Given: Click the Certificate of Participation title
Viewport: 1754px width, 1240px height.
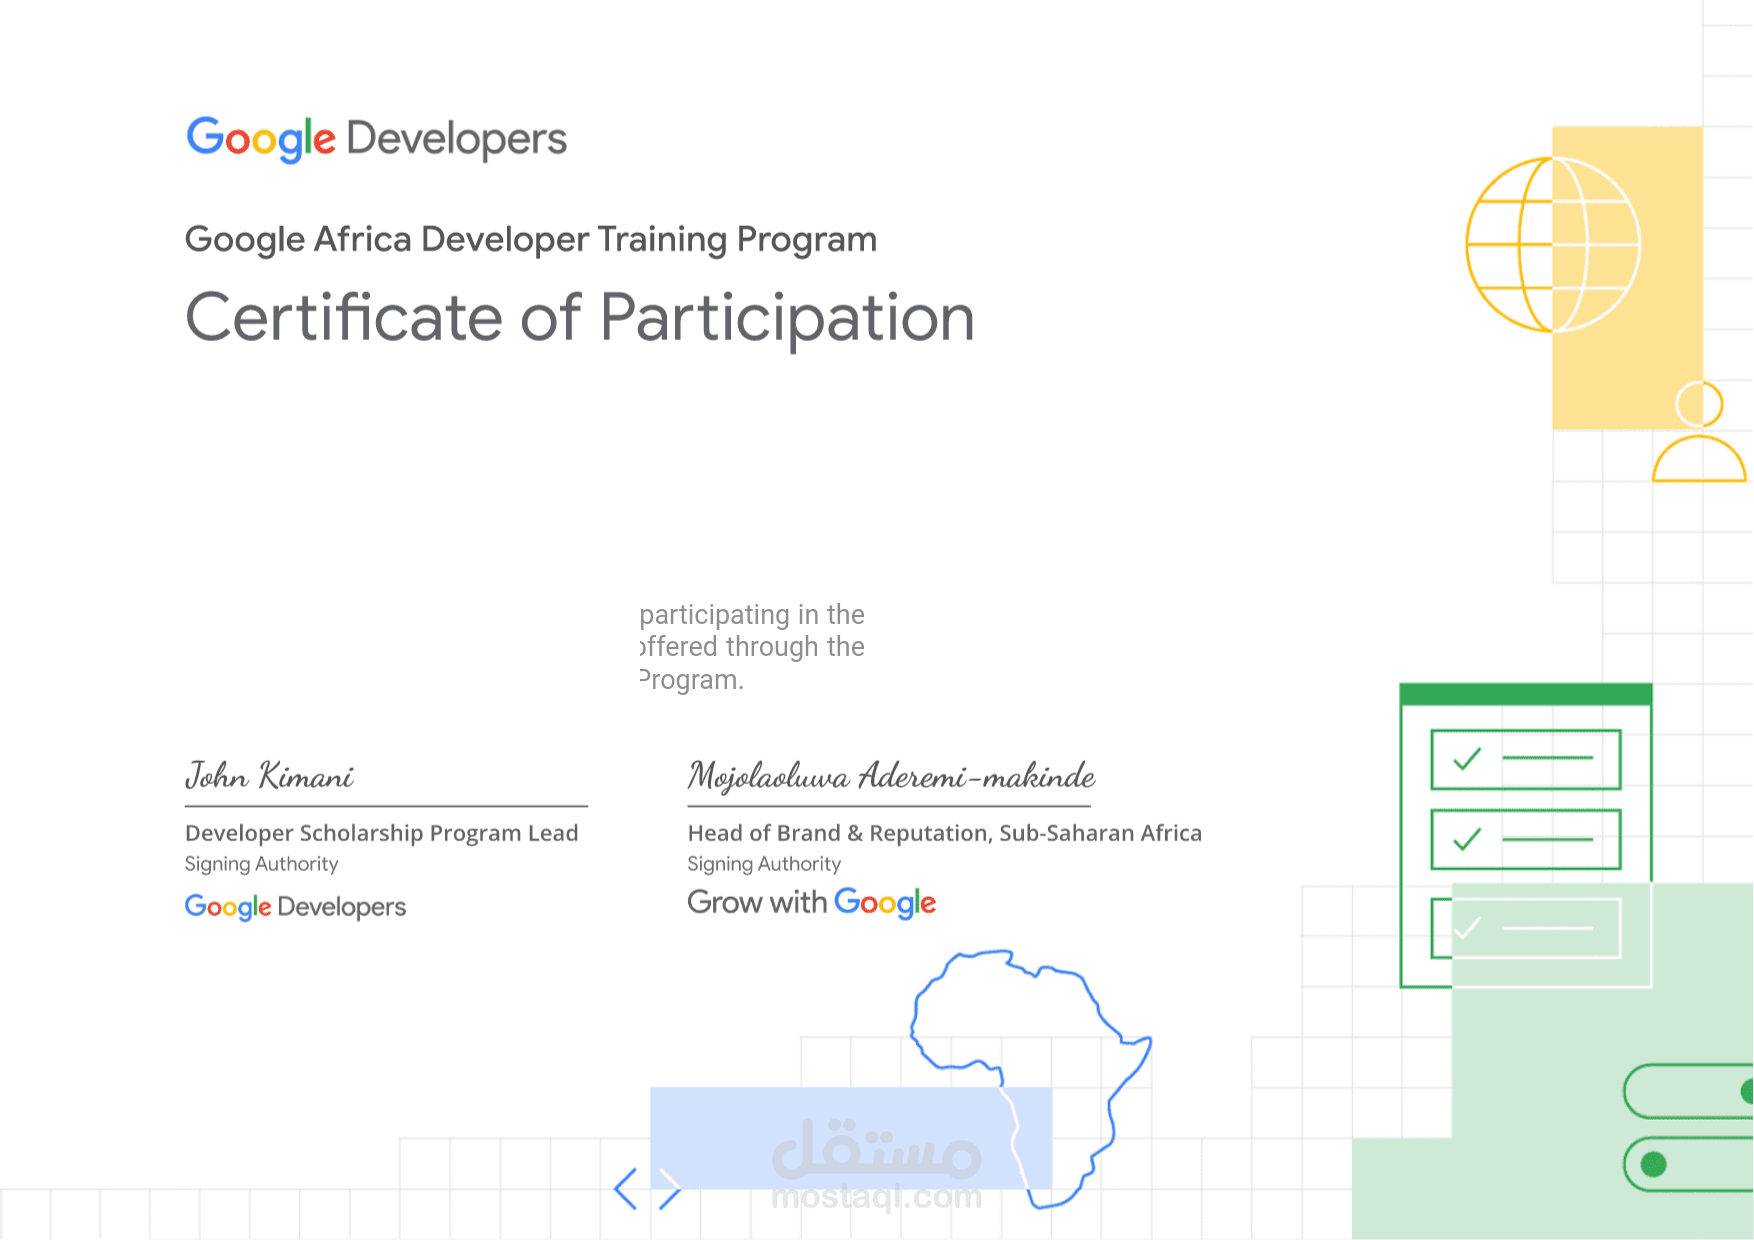Looking at the screenshot, I should point(580,318).
